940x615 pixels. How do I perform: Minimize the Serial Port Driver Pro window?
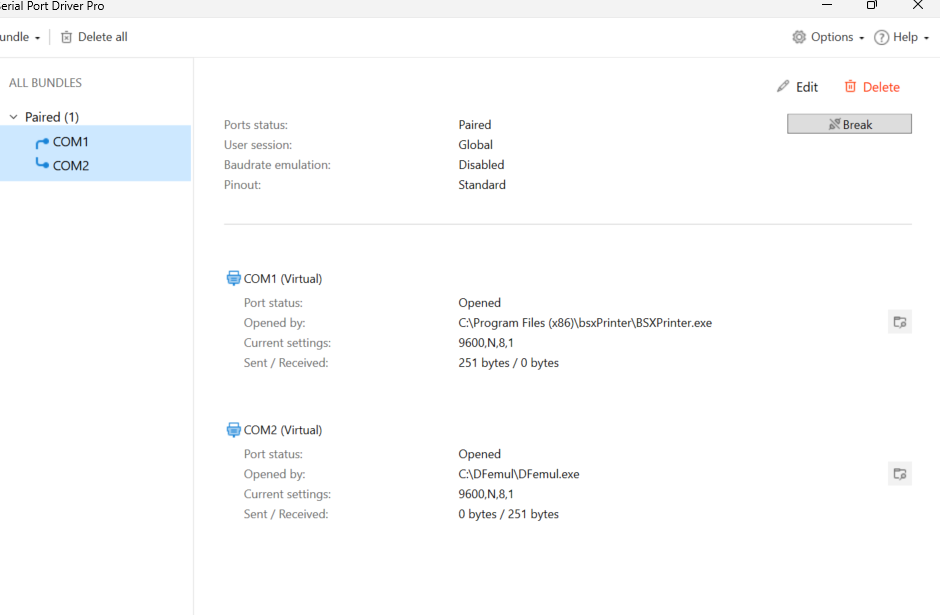[827, 5]
